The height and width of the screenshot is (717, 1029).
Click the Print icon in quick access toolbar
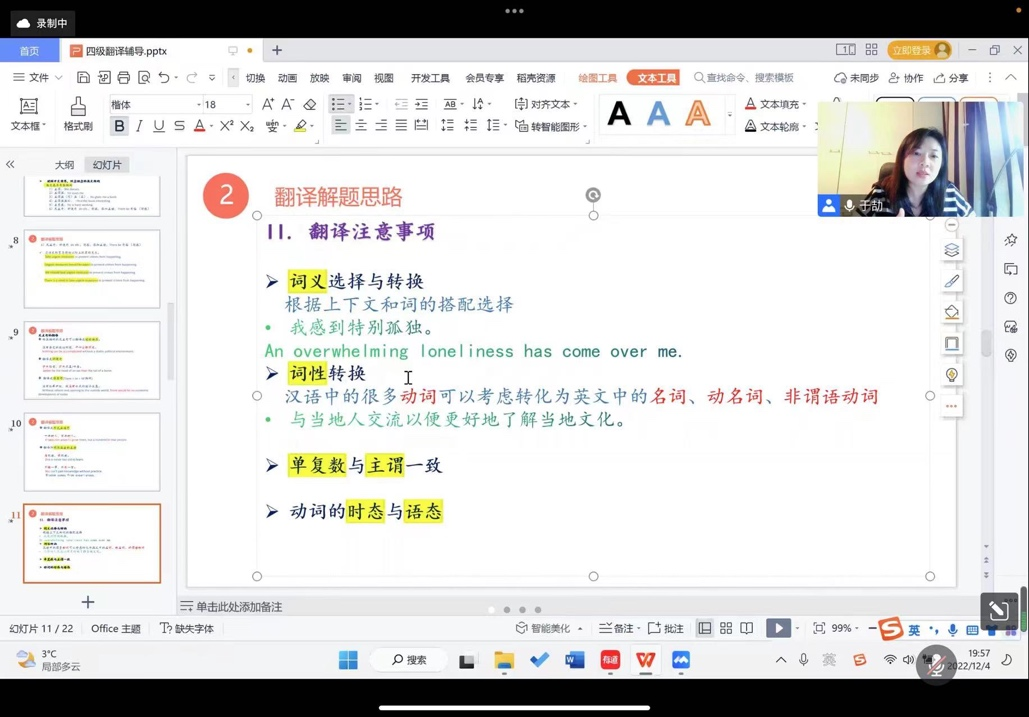click(x=123, y=78)
